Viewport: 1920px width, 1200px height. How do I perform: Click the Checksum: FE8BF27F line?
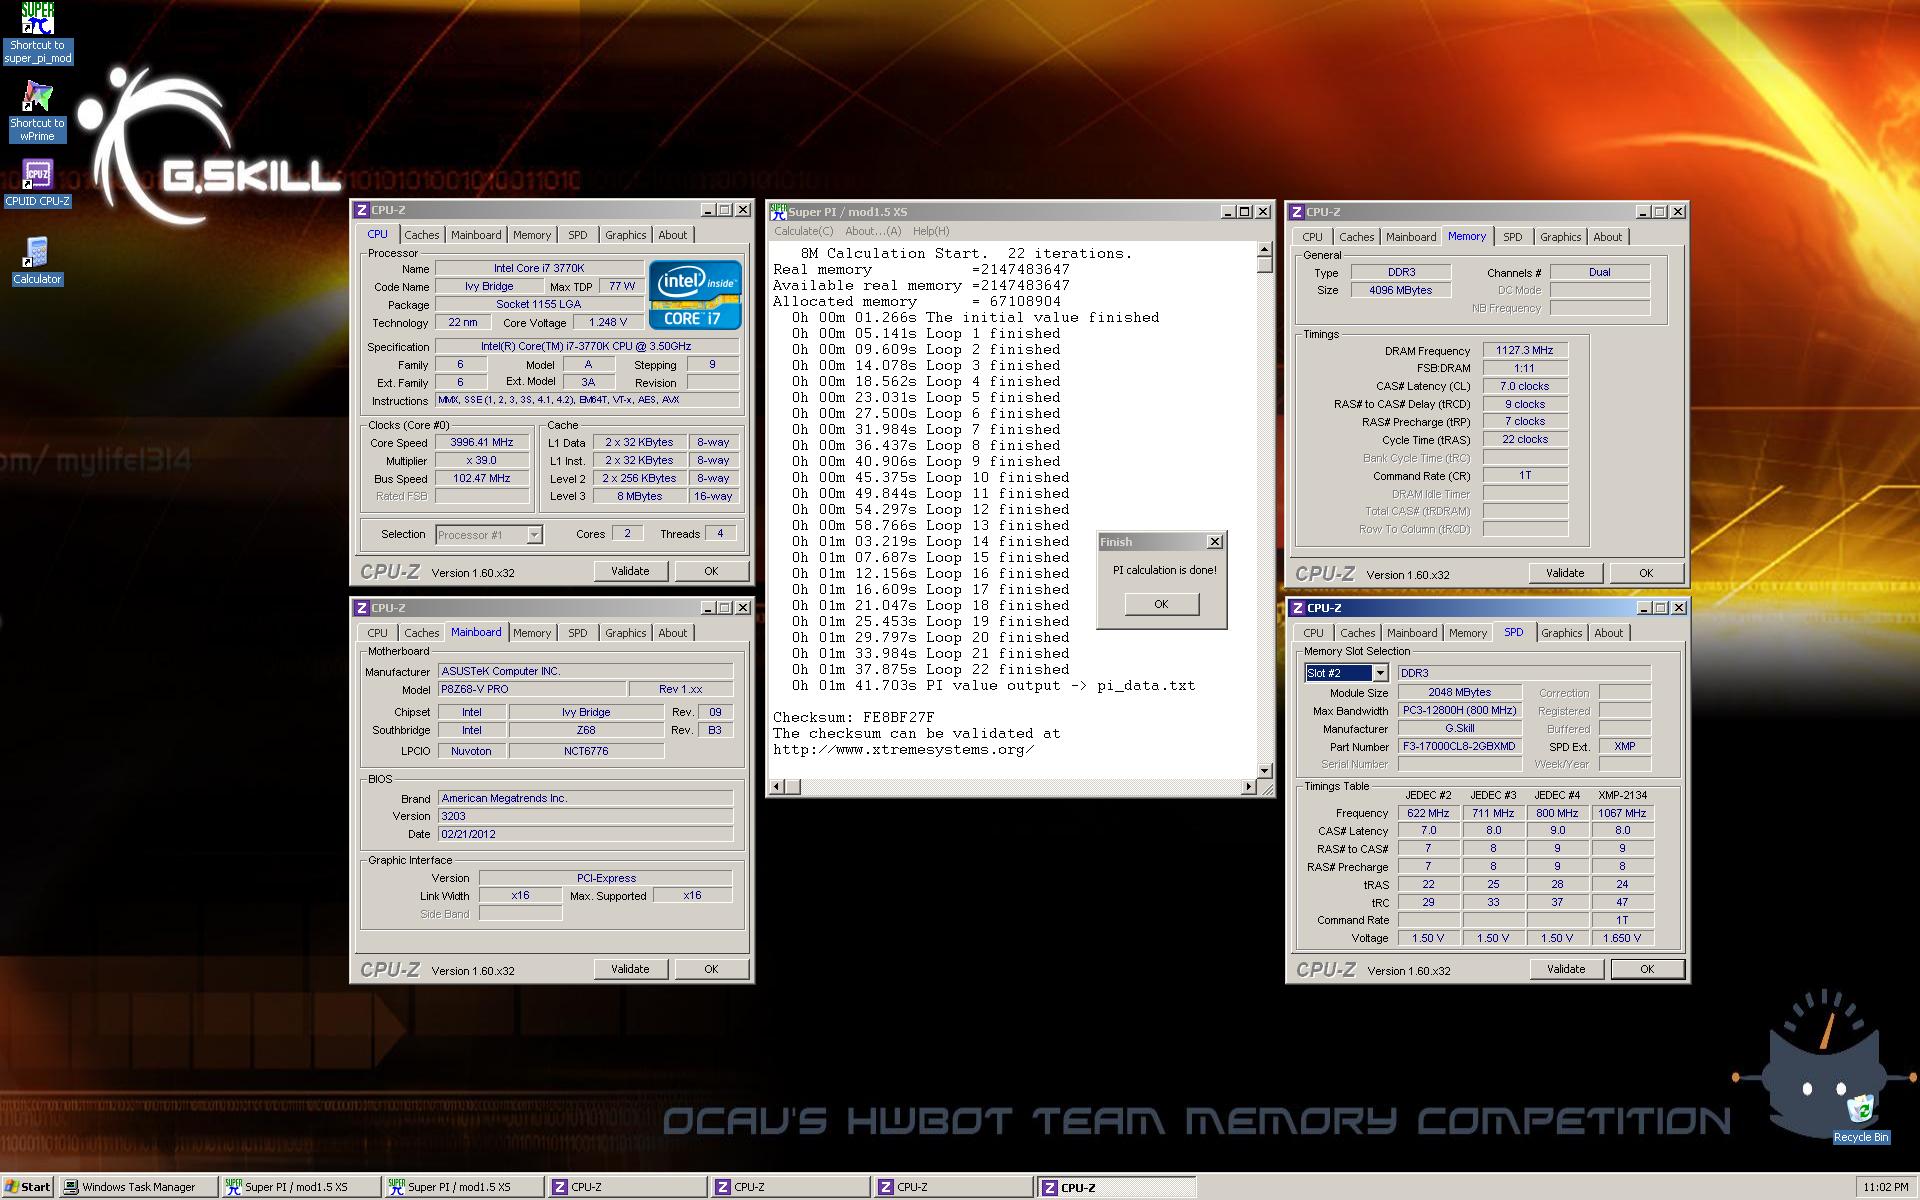pyautogui.click(x=854, y=717)
